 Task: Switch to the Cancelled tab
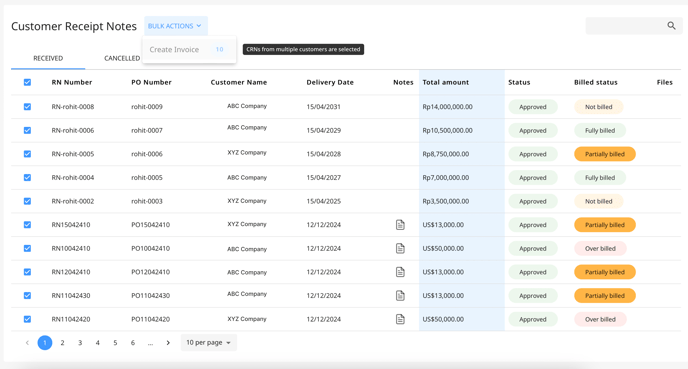[x=122, y=58]
